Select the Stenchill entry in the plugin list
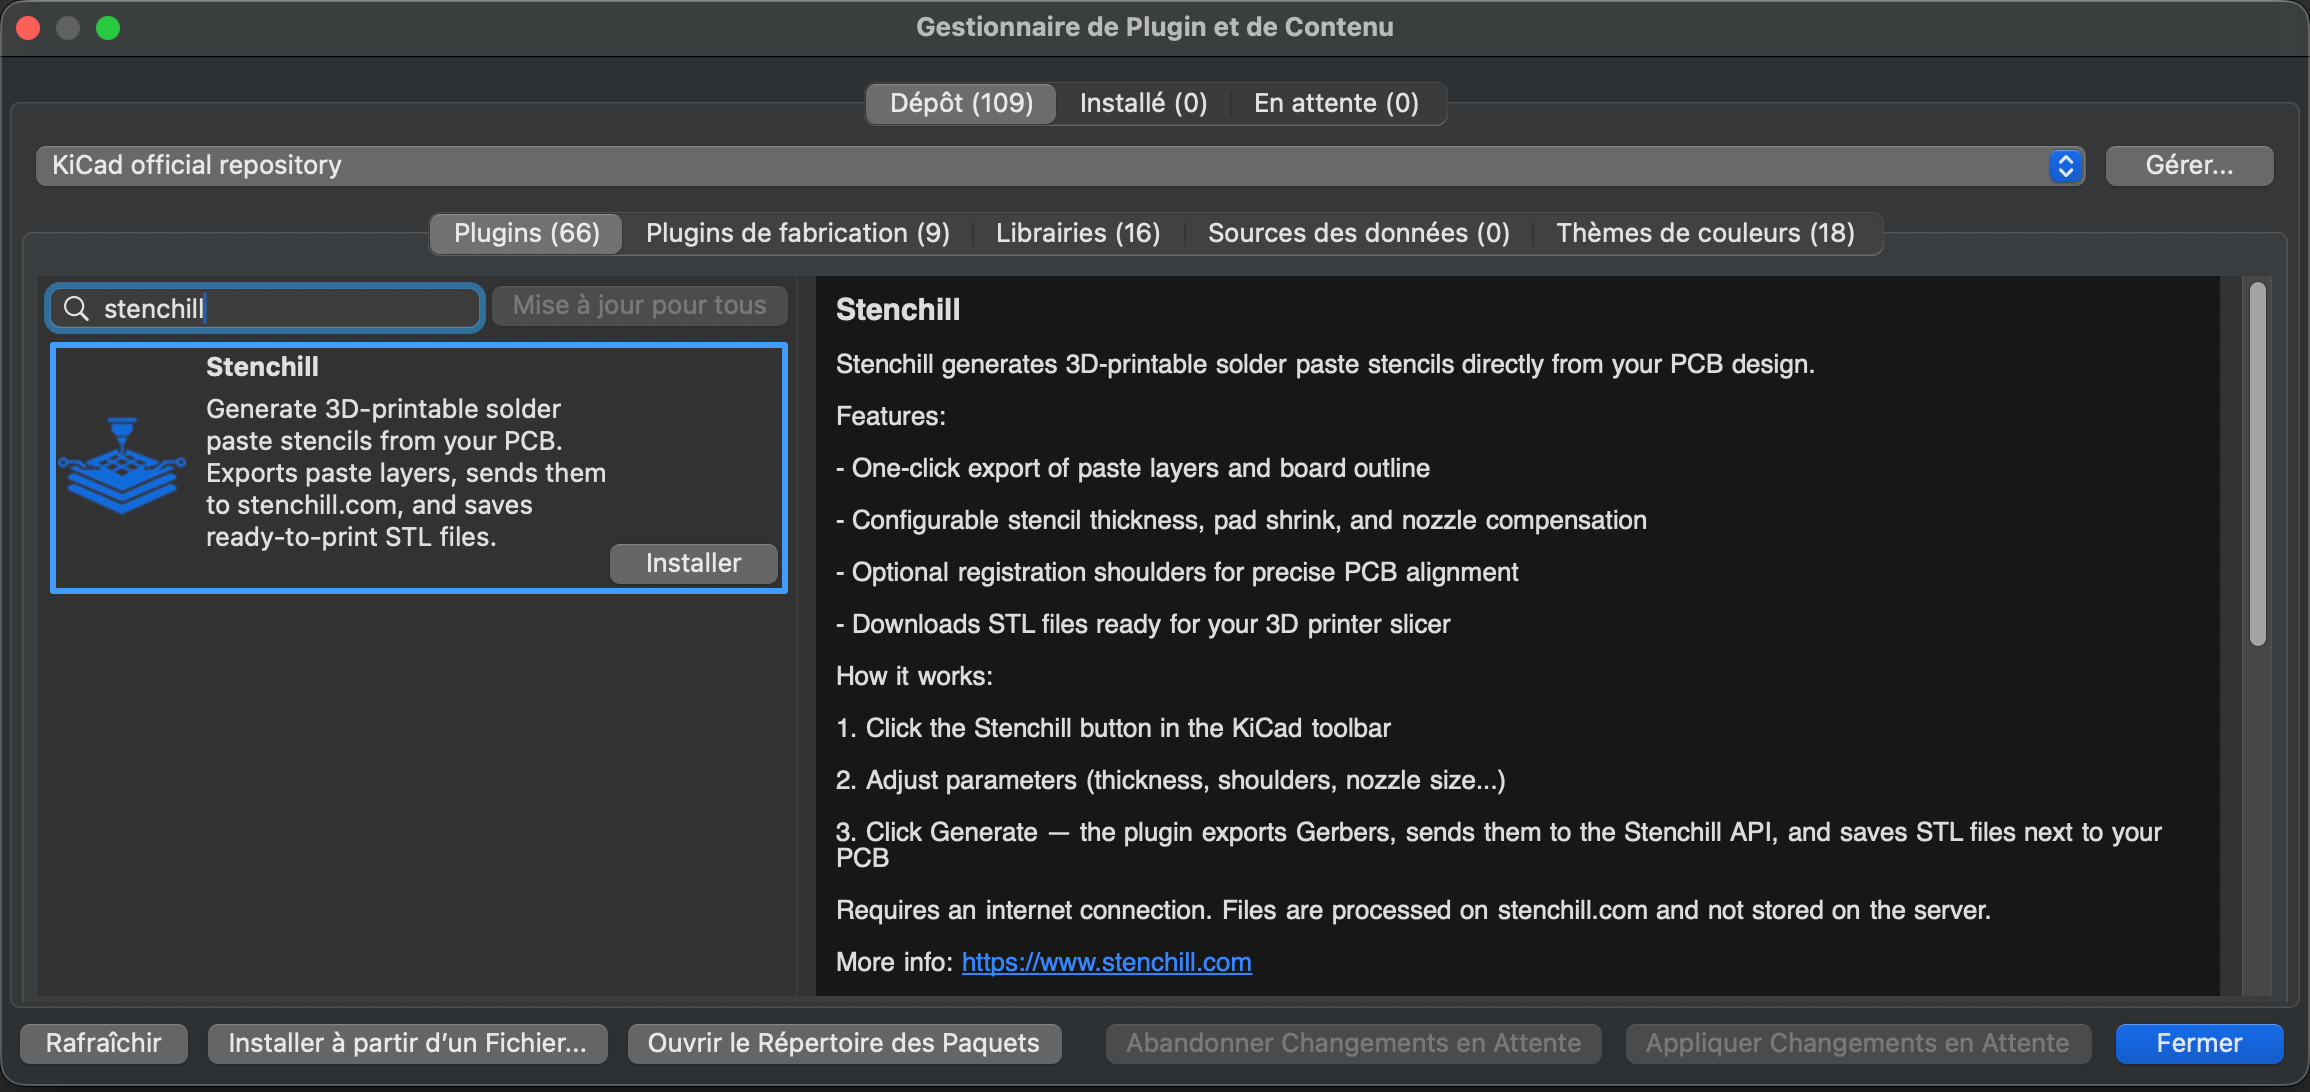The image size is (2310, 1092). 419,468
